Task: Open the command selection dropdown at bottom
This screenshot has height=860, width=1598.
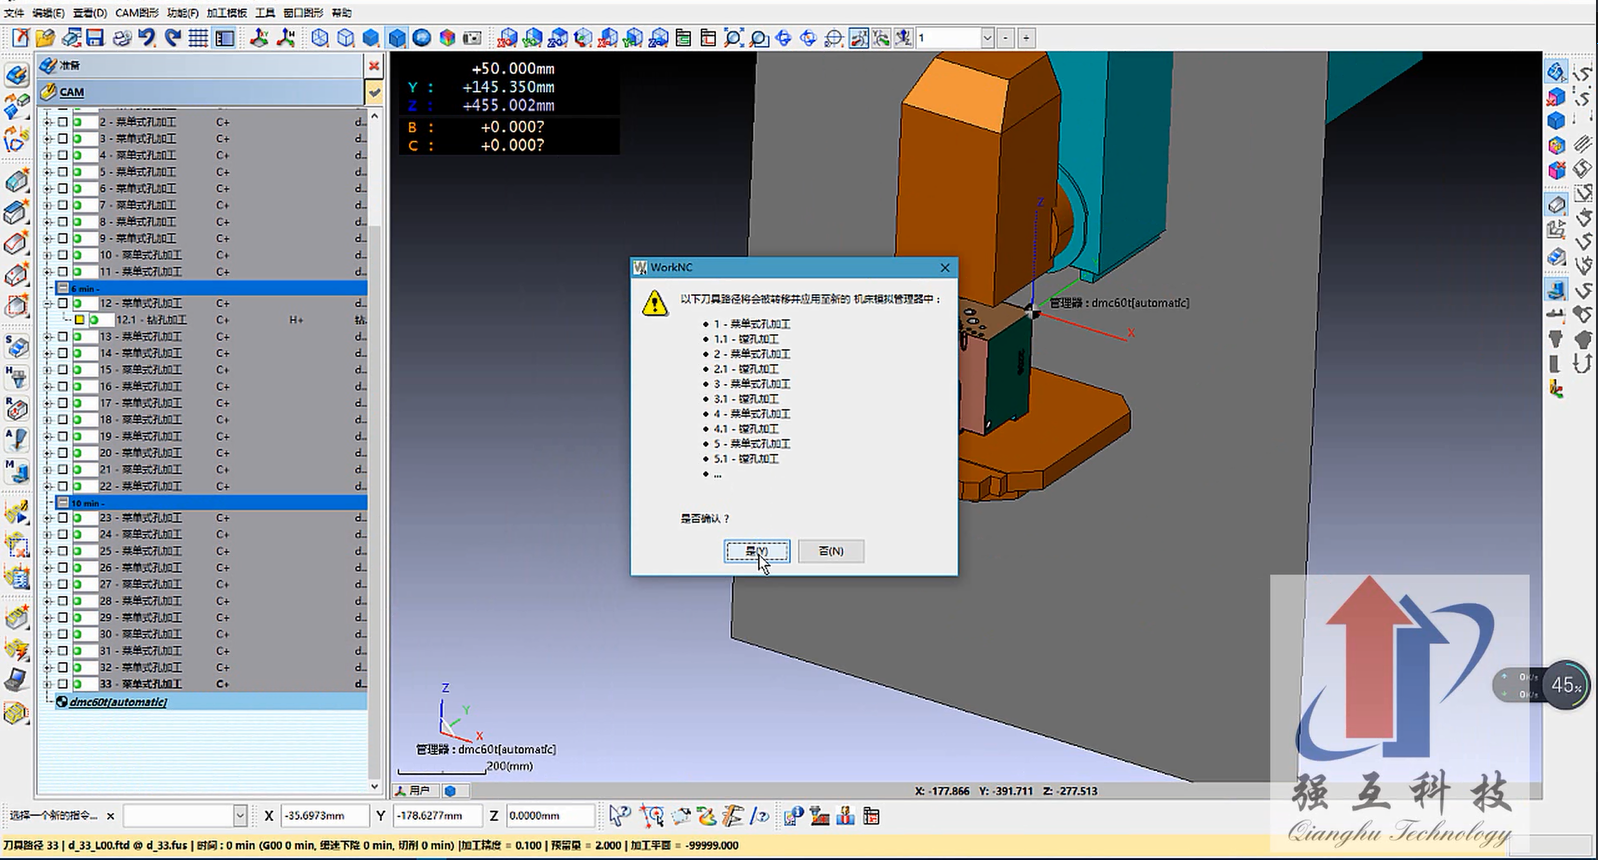Action: (x=240, y=816)
